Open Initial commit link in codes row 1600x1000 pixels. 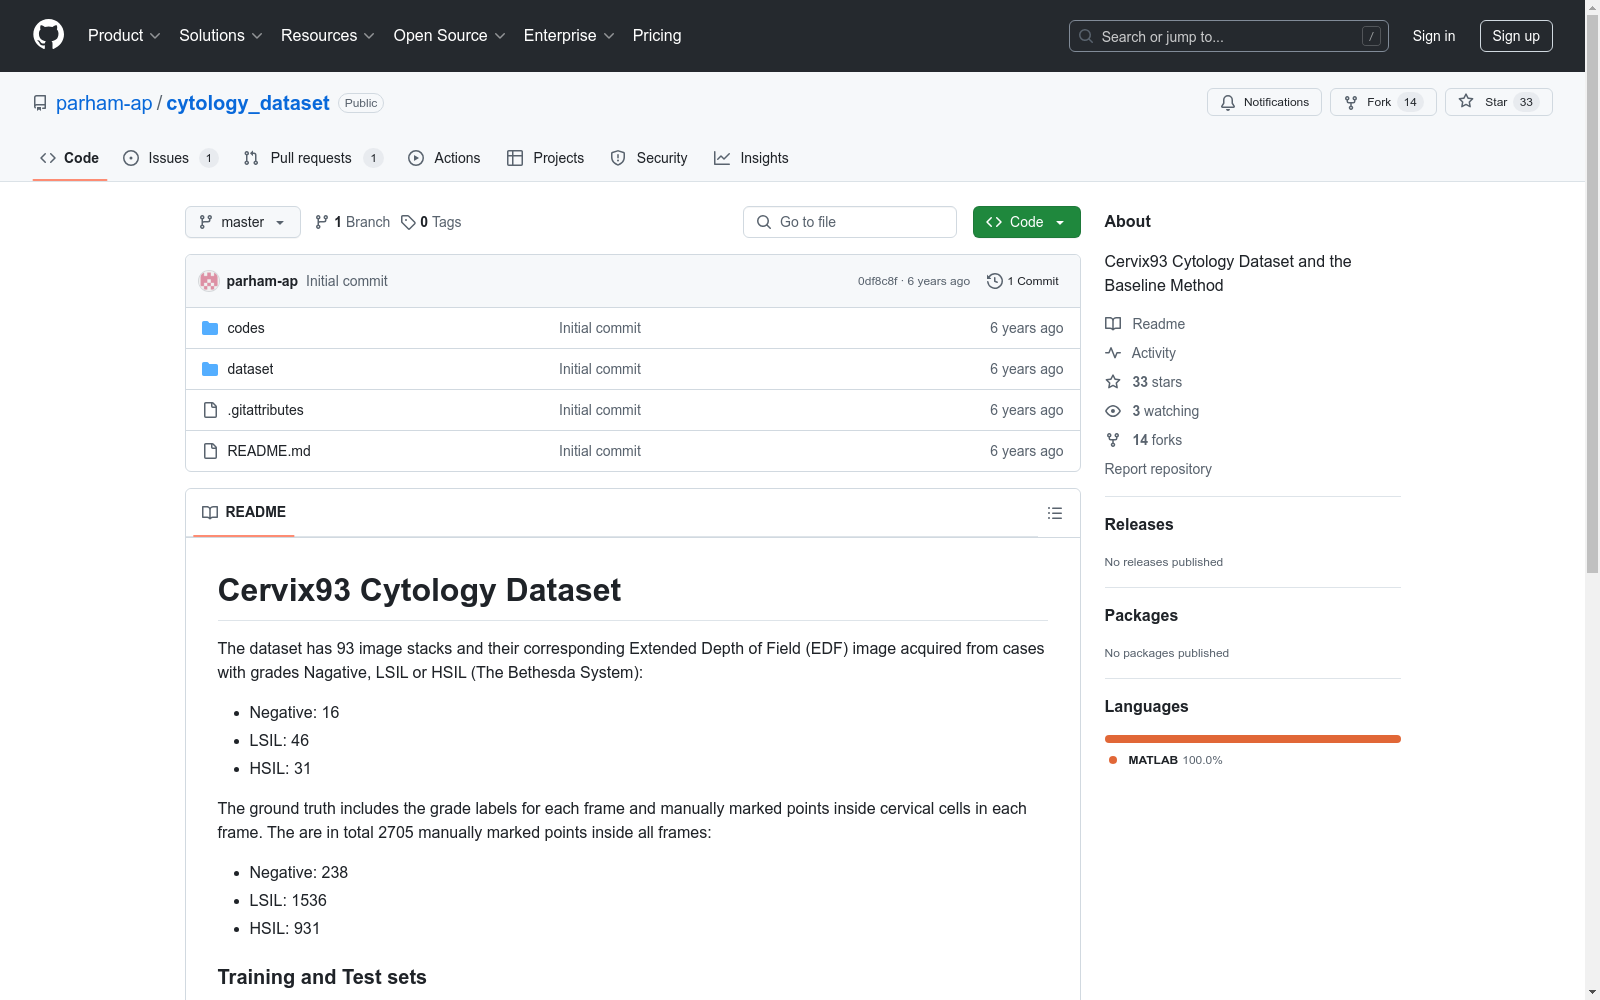coord(600,328)
